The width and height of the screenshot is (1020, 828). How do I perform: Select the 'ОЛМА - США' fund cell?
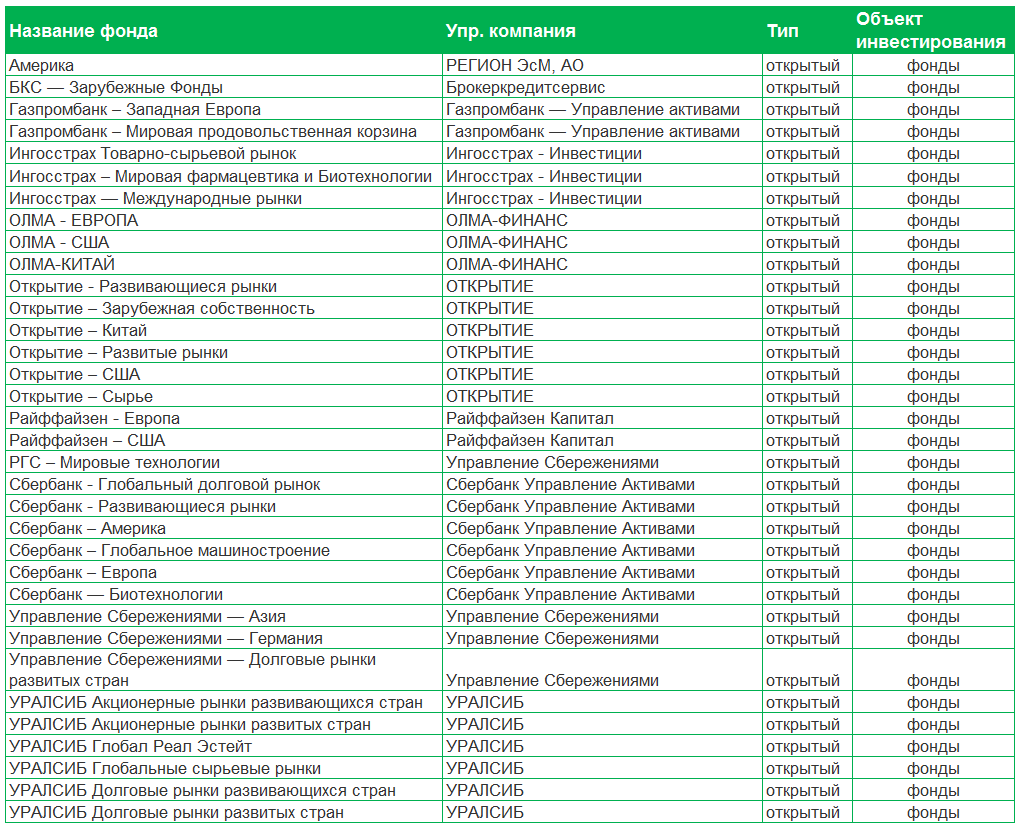(x=59, y=242)
